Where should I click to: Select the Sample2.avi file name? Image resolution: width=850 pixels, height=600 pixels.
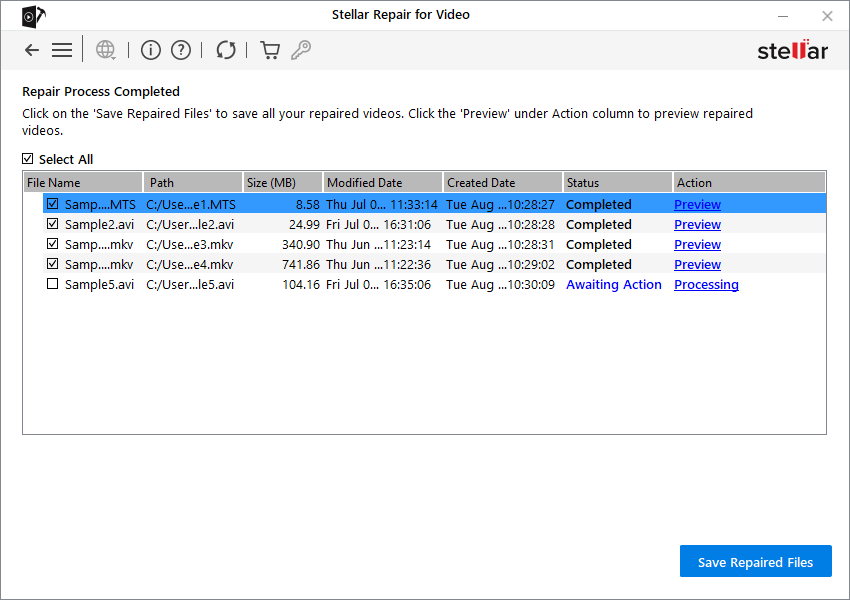pyautogui.click(x=99, y=224)
